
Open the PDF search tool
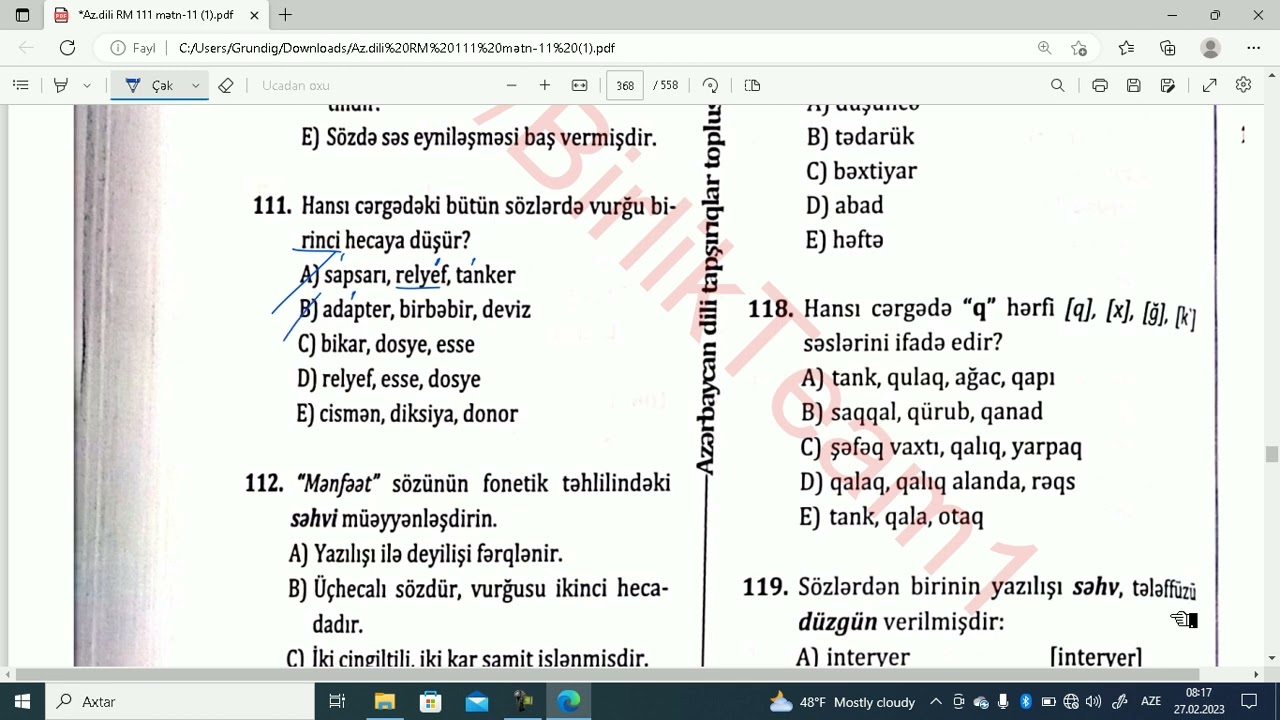pyautogui.click(x=1058, y=86)
